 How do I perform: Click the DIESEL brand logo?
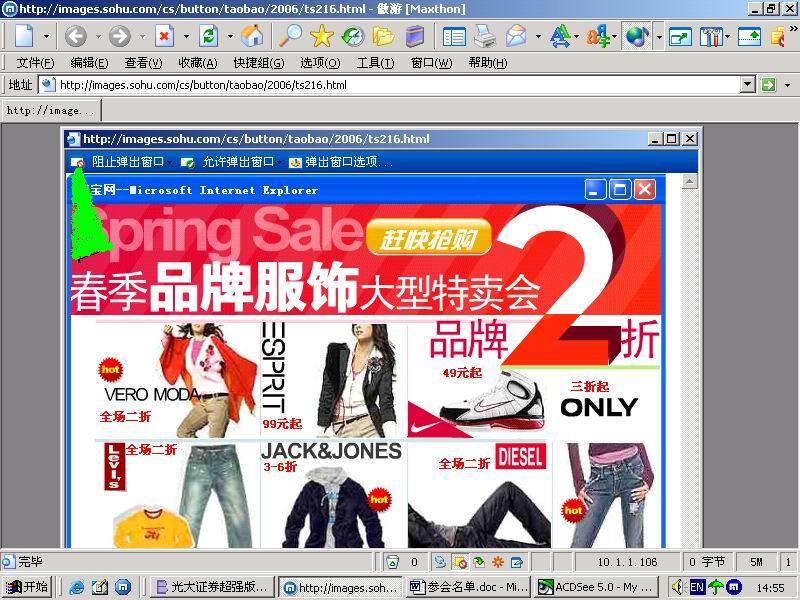[x=520, y=456]
